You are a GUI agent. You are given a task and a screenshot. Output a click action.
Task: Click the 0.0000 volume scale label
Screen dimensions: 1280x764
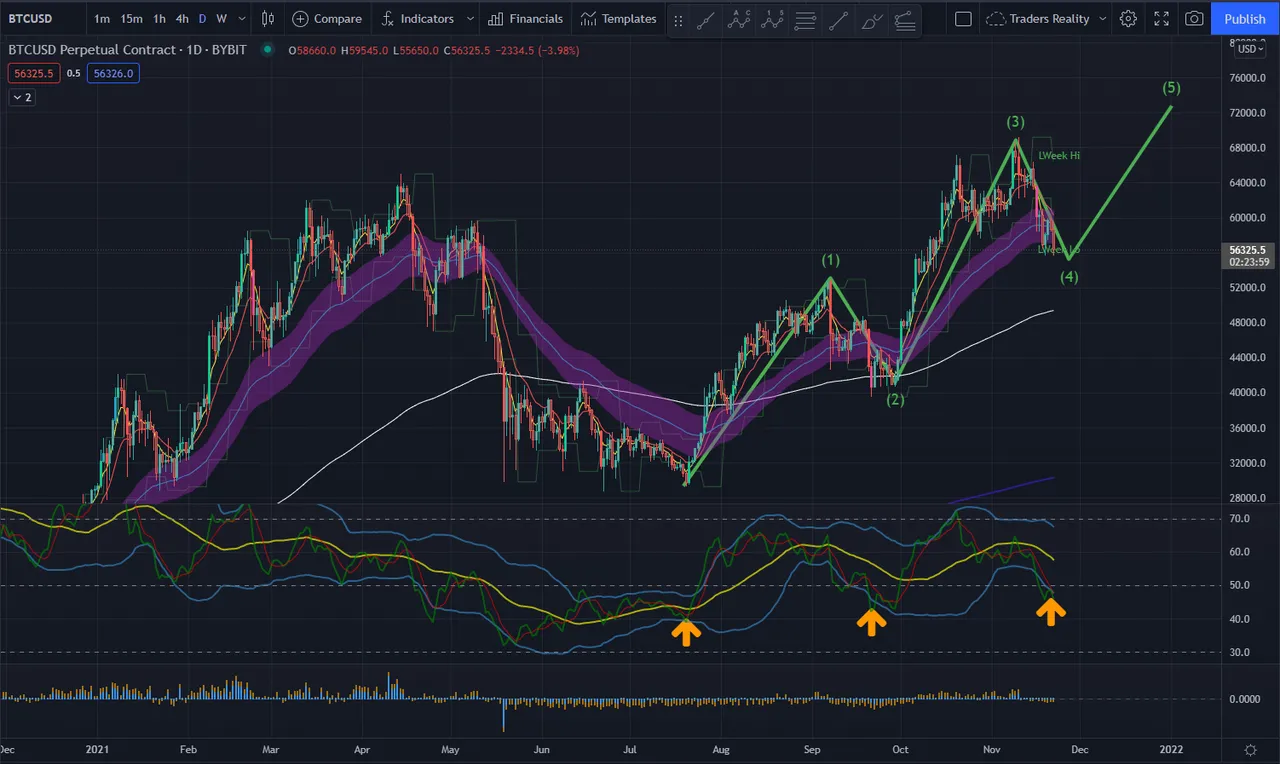coord(1245,699)
